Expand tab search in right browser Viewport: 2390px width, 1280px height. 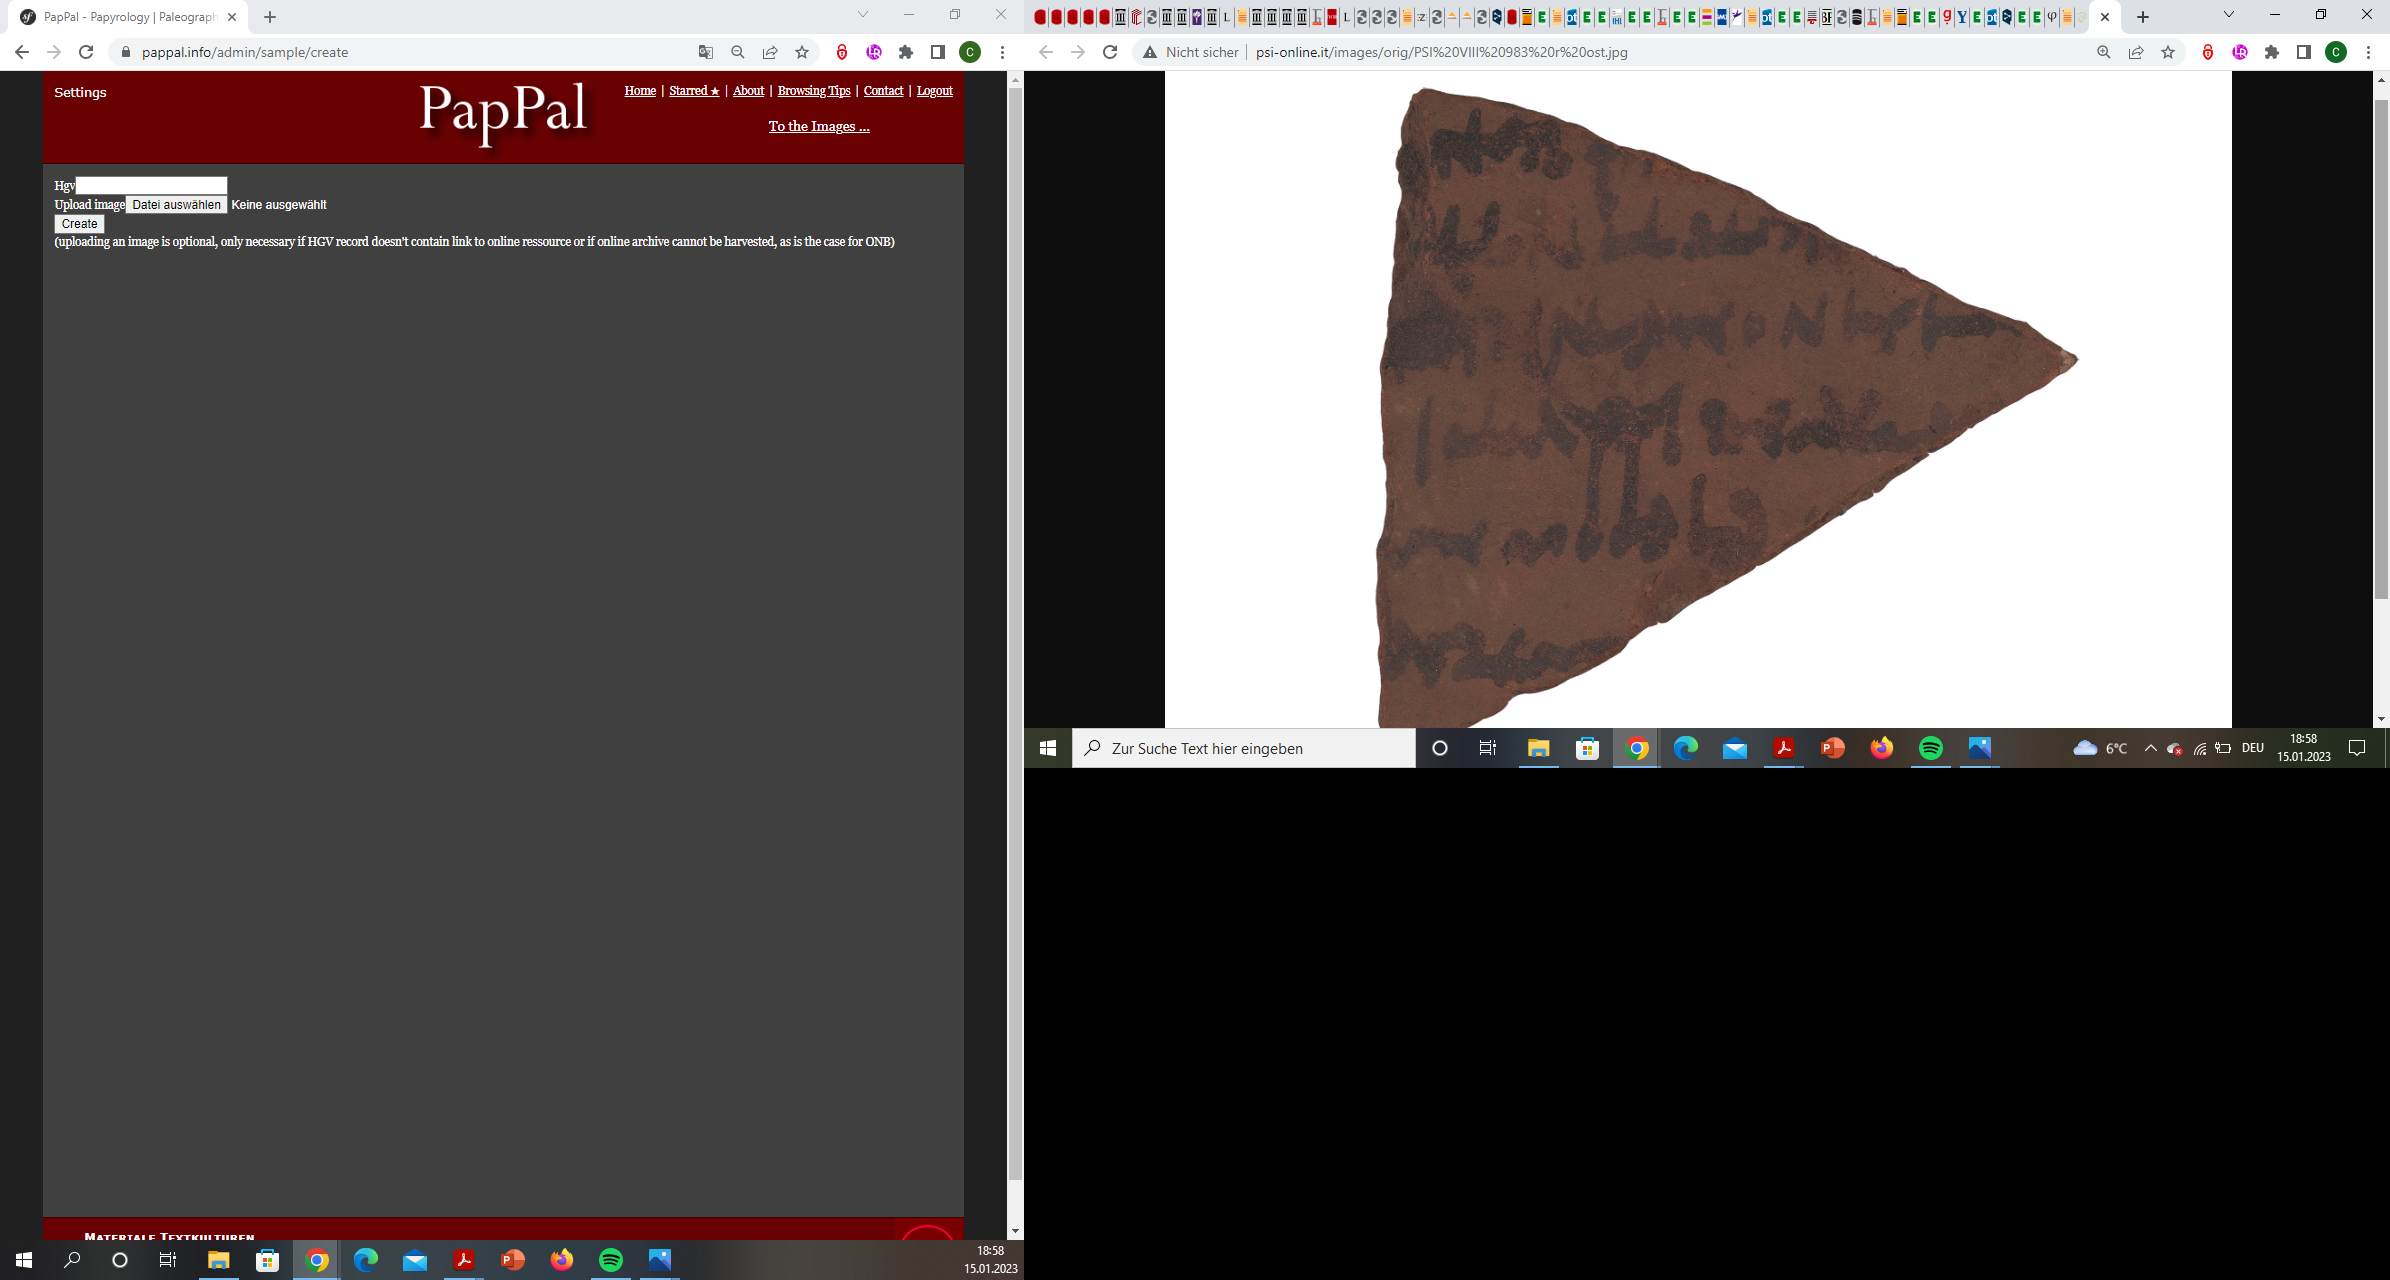[2229, 15]
